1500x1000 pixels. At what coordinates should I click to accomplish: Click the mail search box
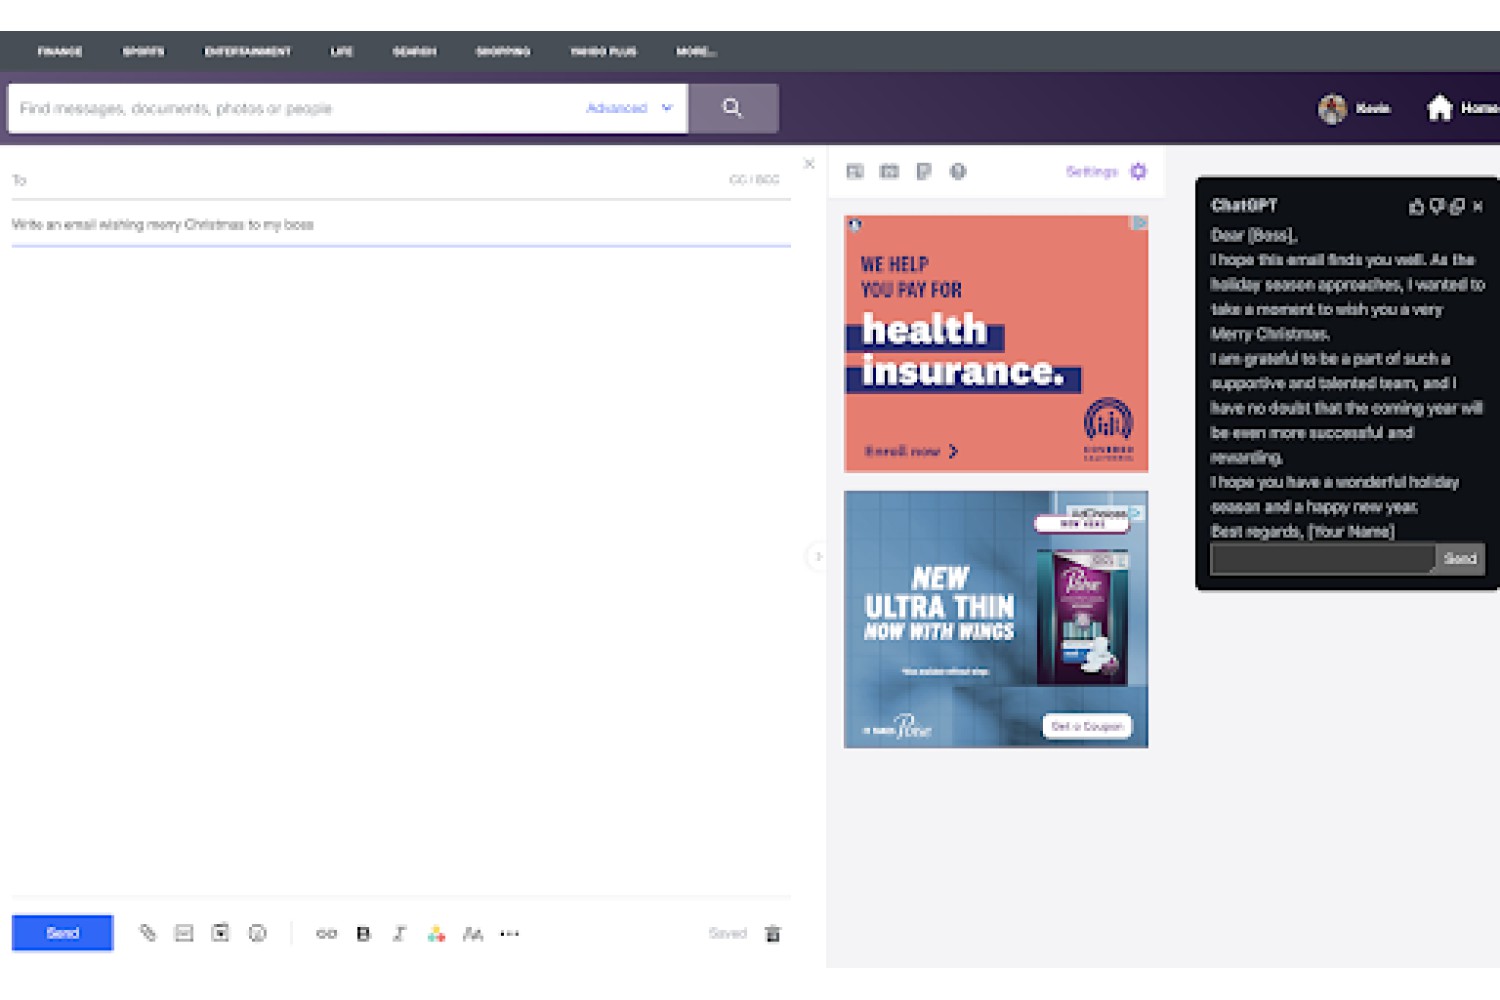tap(295, 108)
